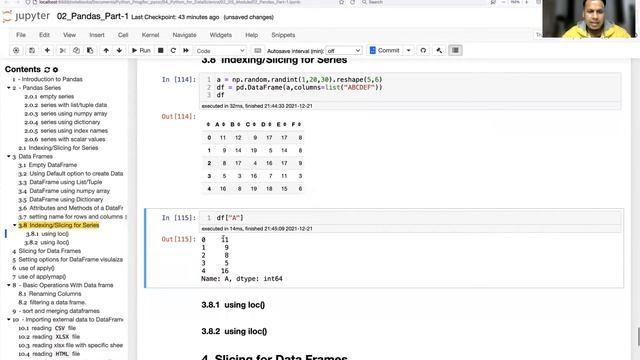This screenshot has height=360, width=640.
Task: Open the File menu
Action: click(x=21, y=35)
